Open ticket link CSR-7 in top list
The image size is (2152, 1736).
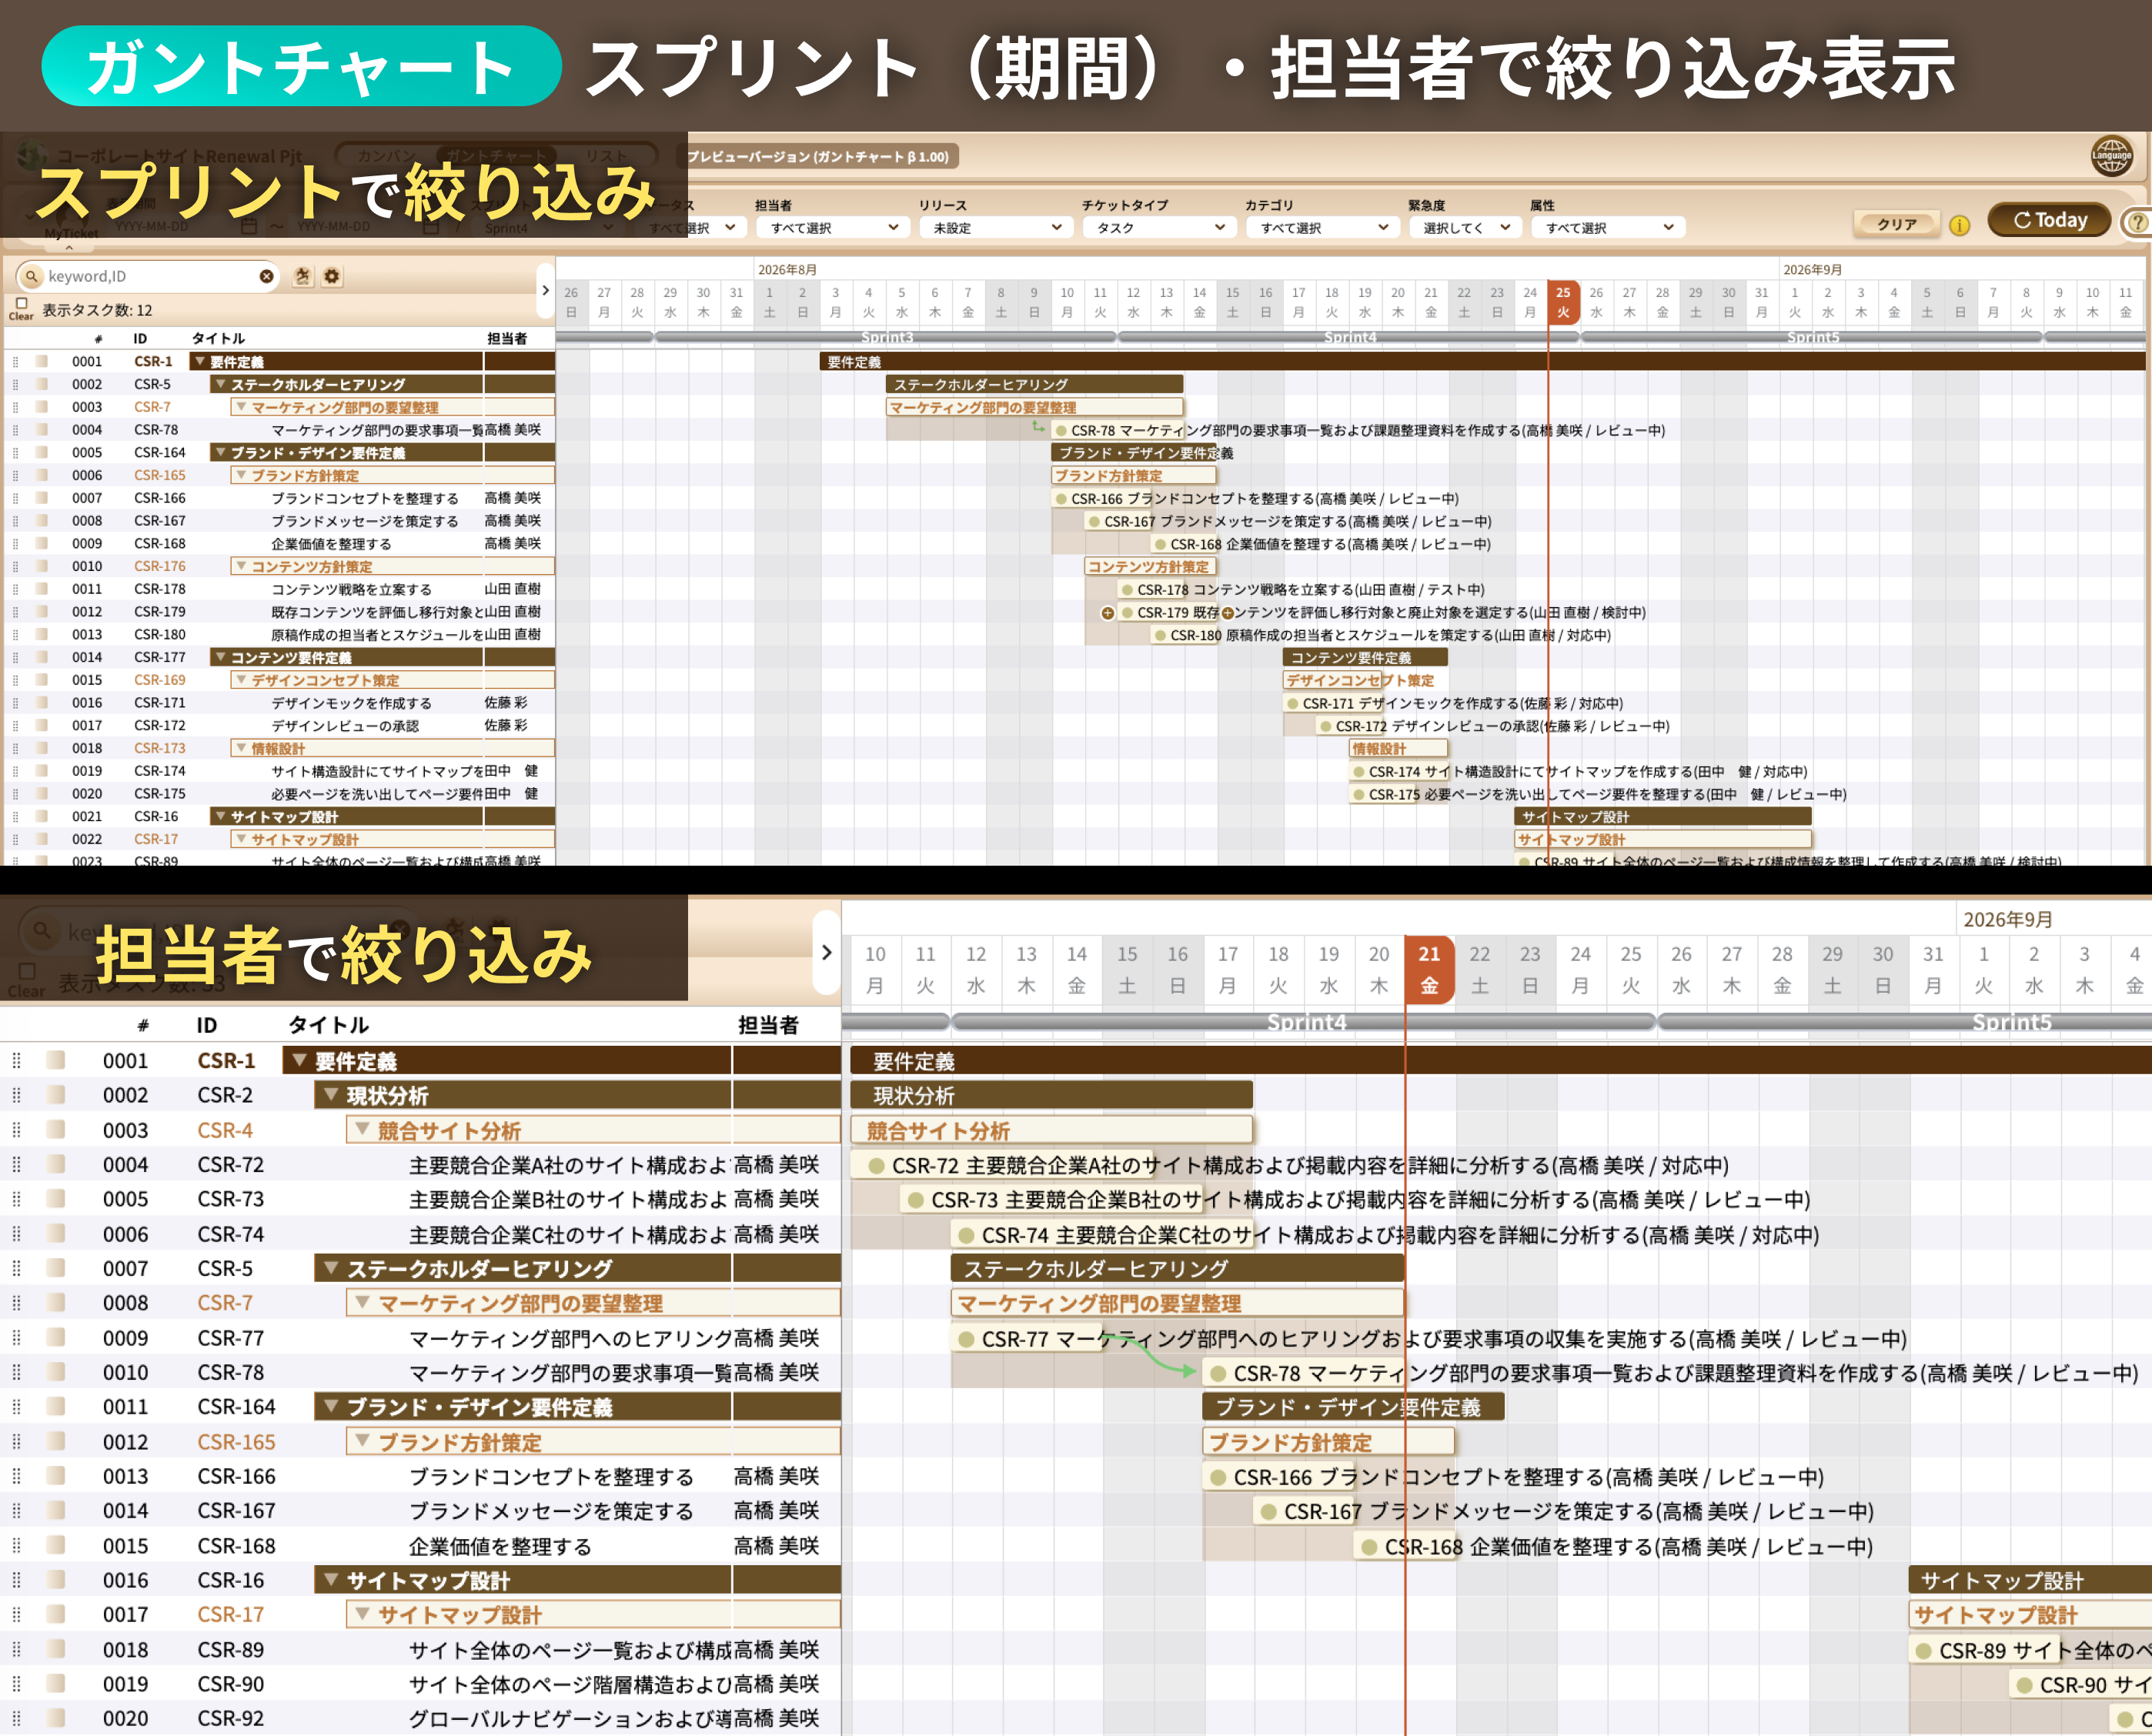click(x=153, y=407)
